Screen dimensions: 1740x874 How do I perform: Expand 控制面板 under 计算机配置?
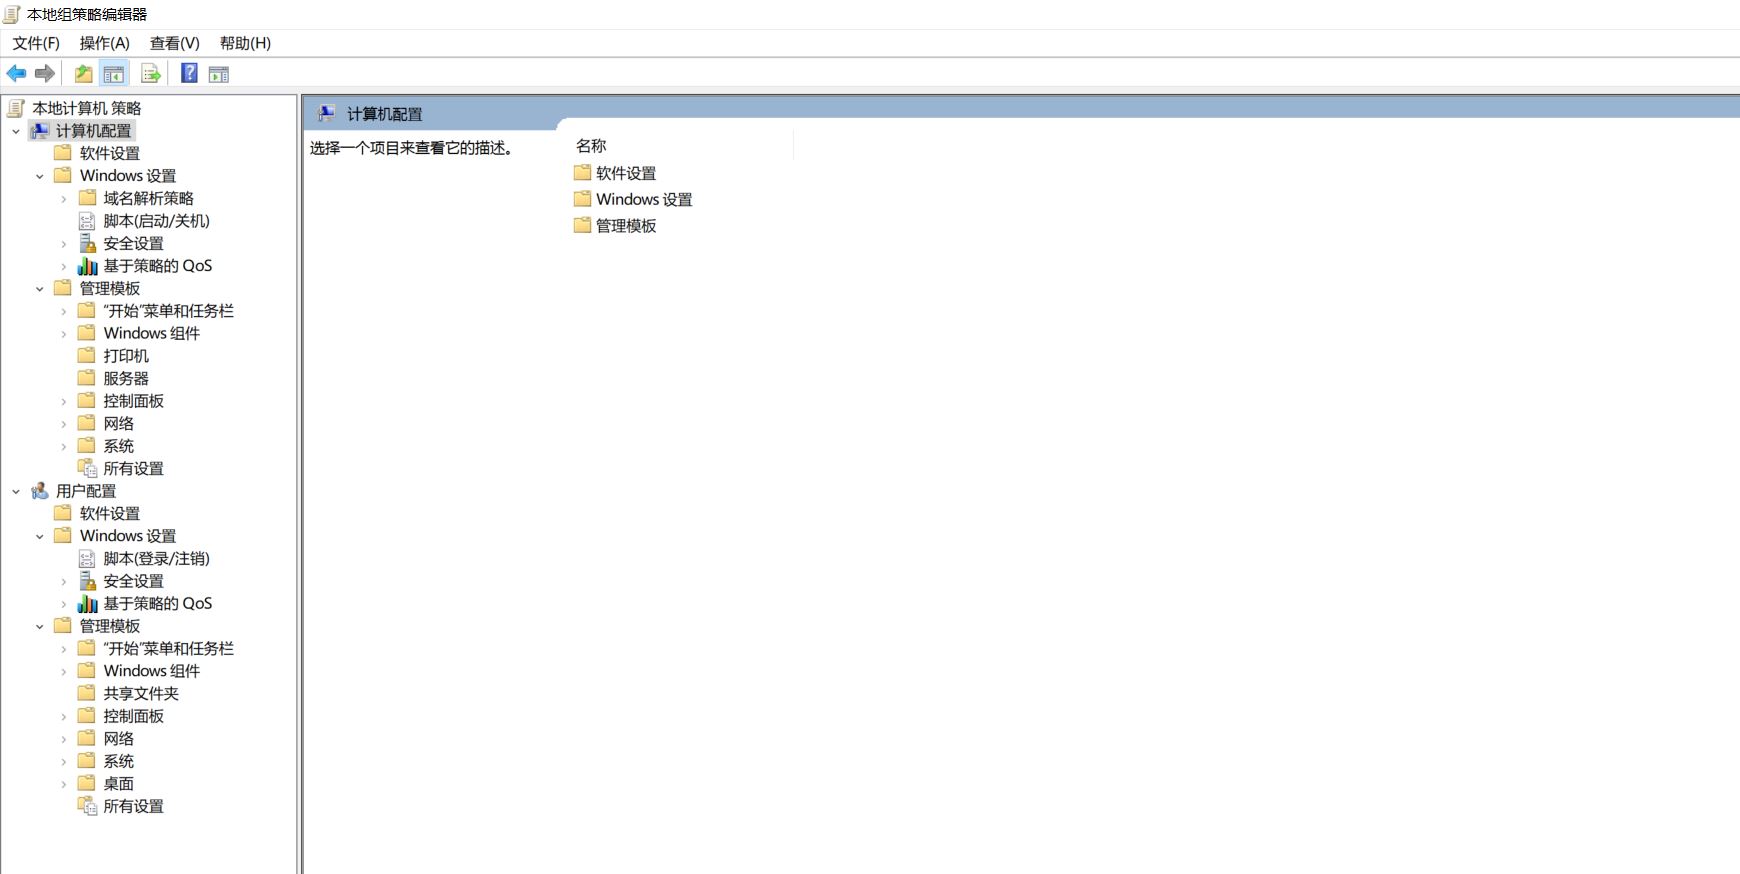(64, 401)
